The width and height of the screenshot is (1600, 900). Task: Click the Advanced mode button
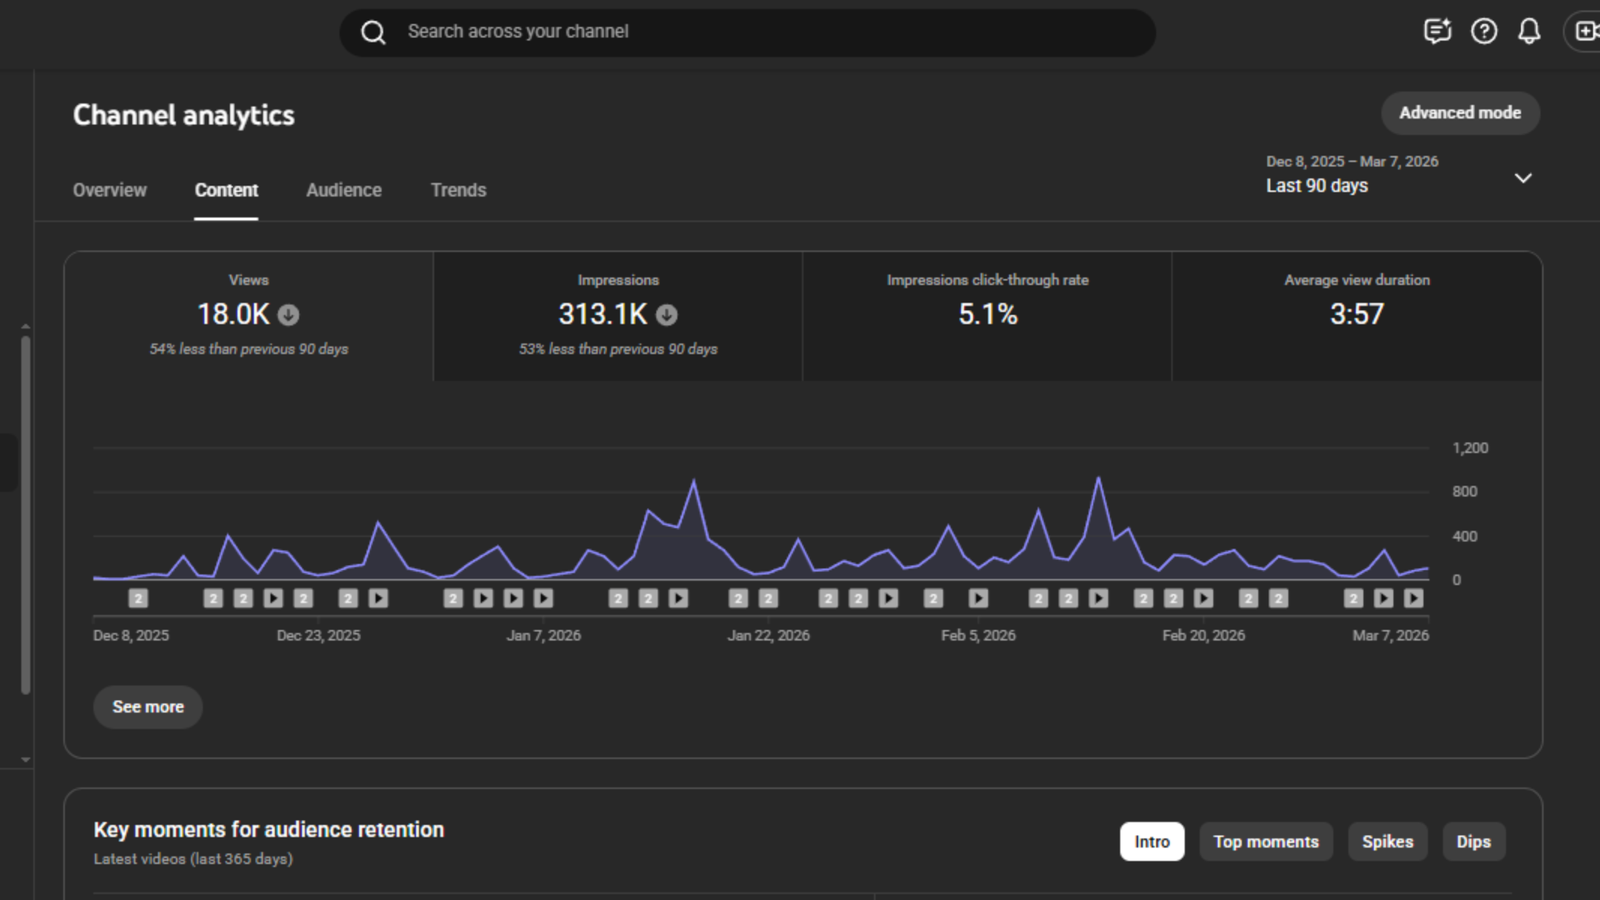[1459, 113]
